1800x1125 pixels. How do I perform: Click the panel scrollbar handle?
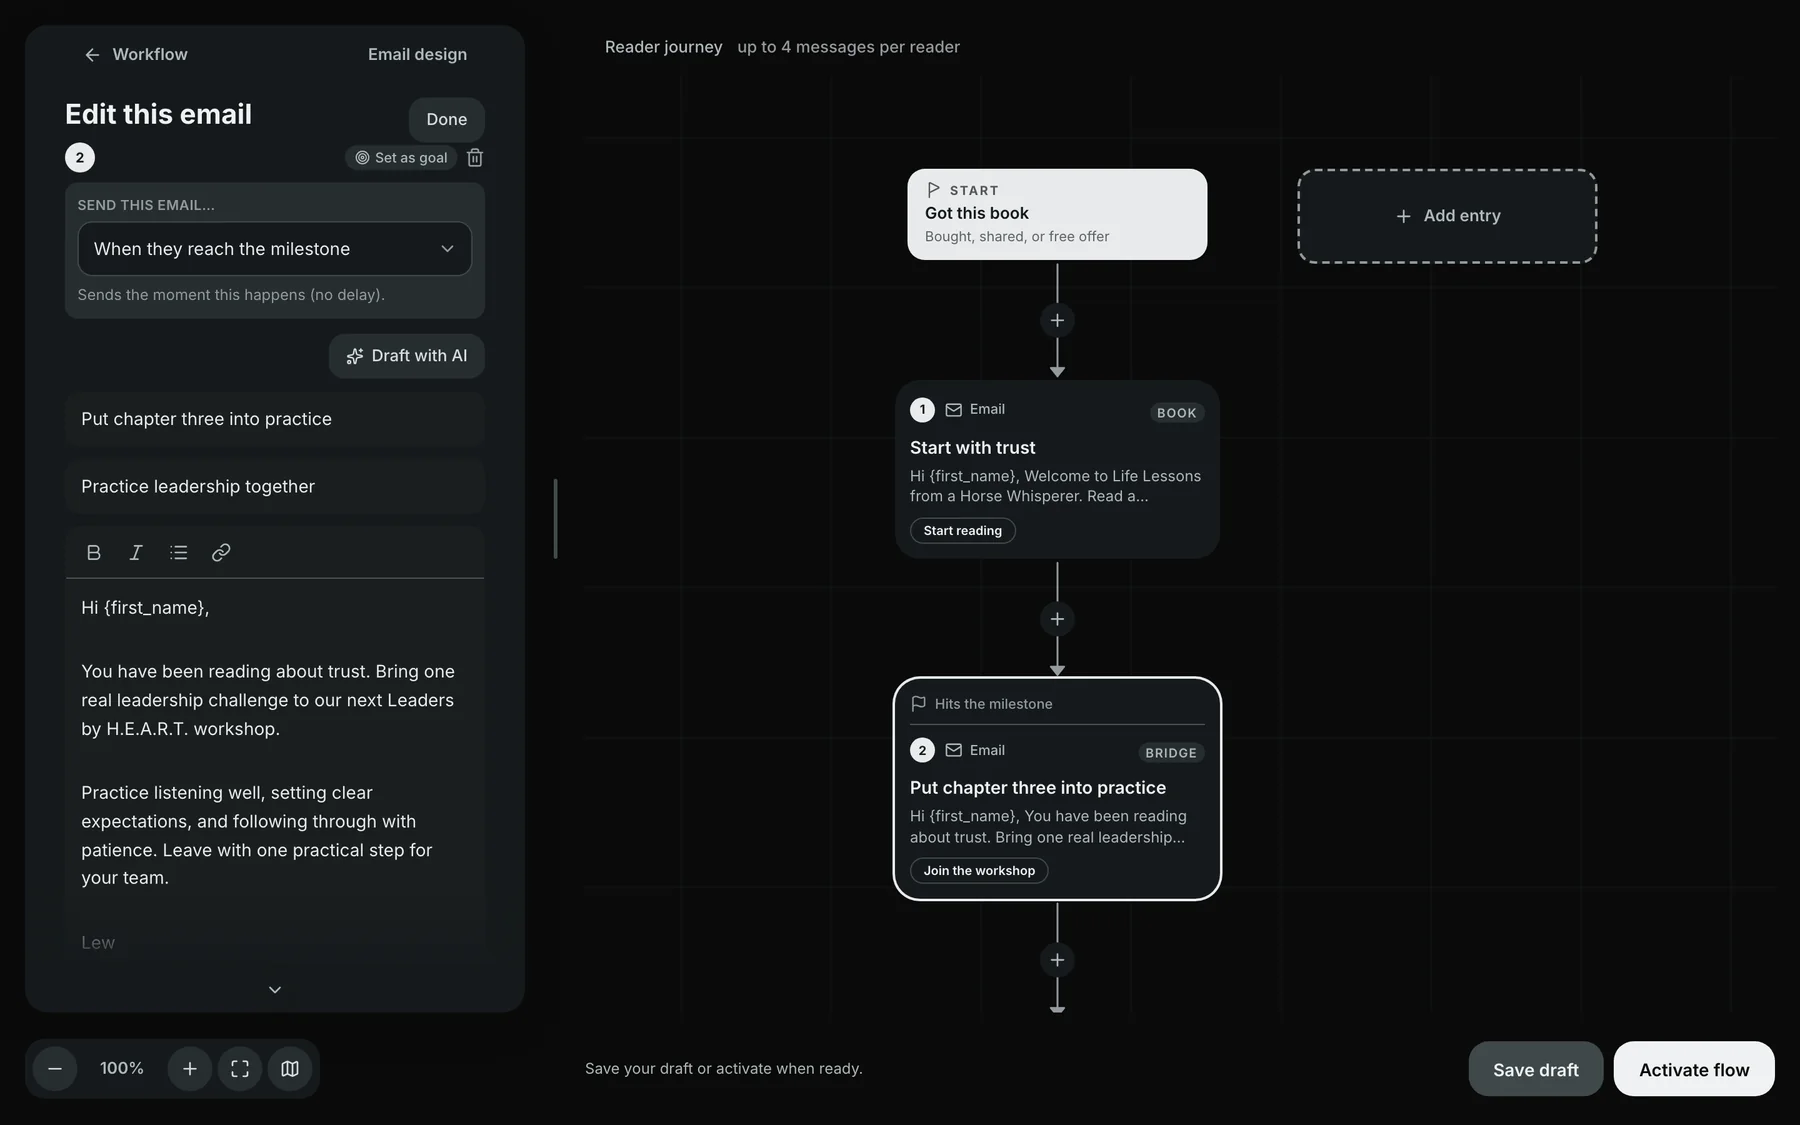click(555, 519)
